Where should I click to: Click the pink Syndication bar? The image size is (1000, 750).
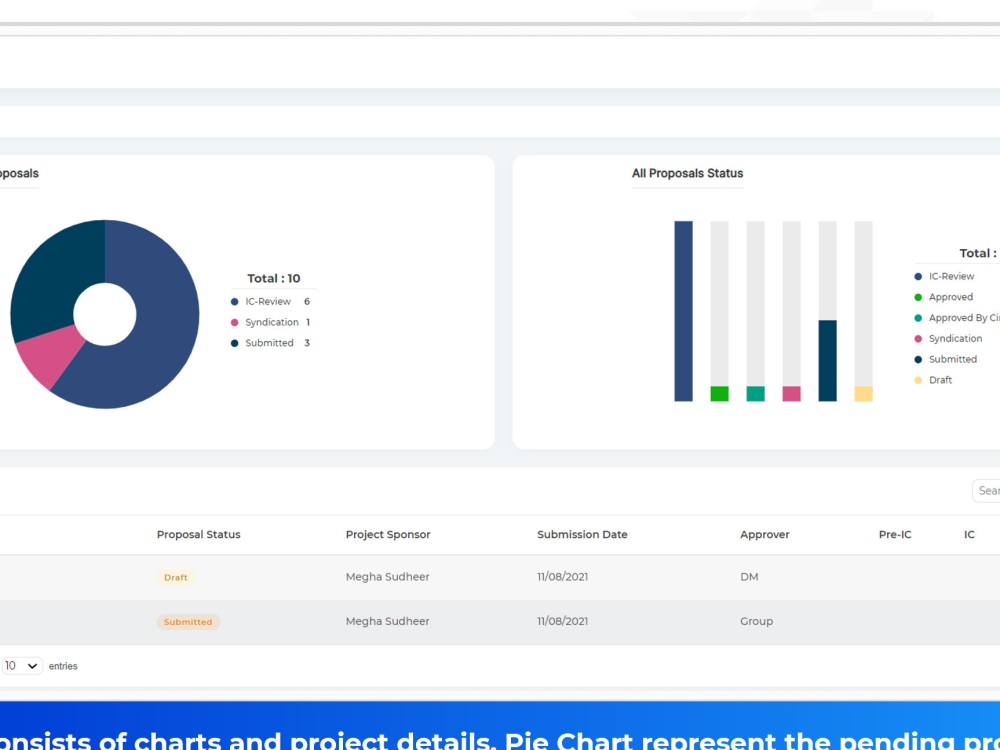coord(791,393)
